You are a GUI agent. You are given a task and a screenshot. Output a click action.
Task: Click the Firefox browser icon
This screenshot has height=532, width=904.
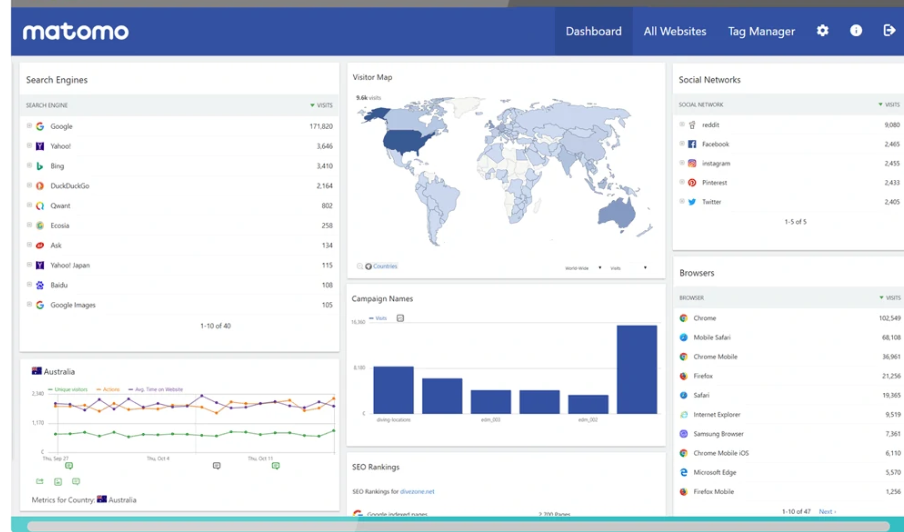[684, 376]
